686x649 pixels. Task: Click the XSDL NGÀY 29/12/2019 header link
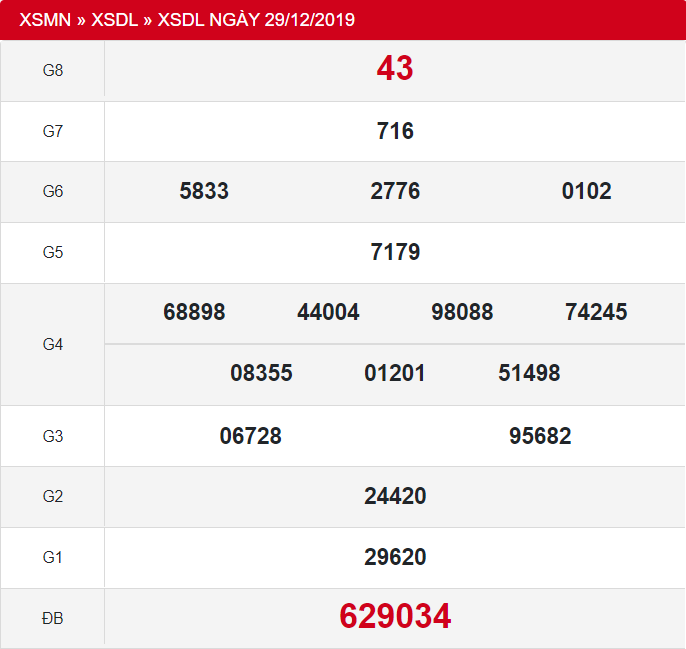[x=257, y=20]
